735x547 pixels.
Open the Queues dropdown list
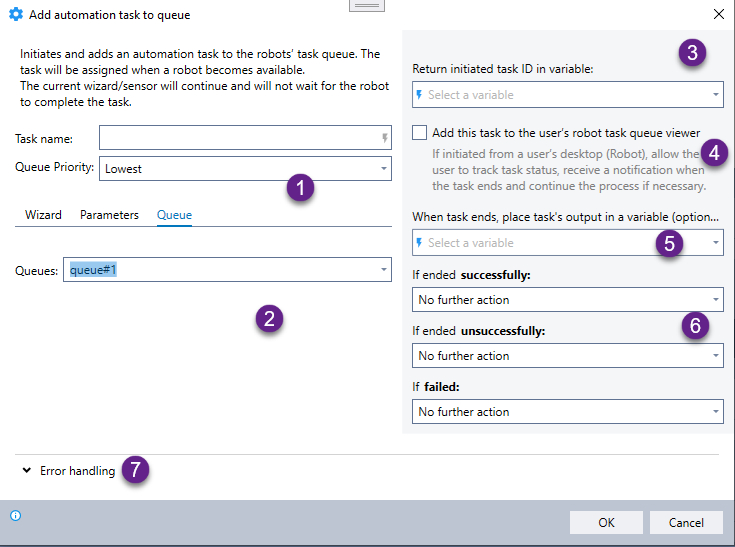pos(384,270)
